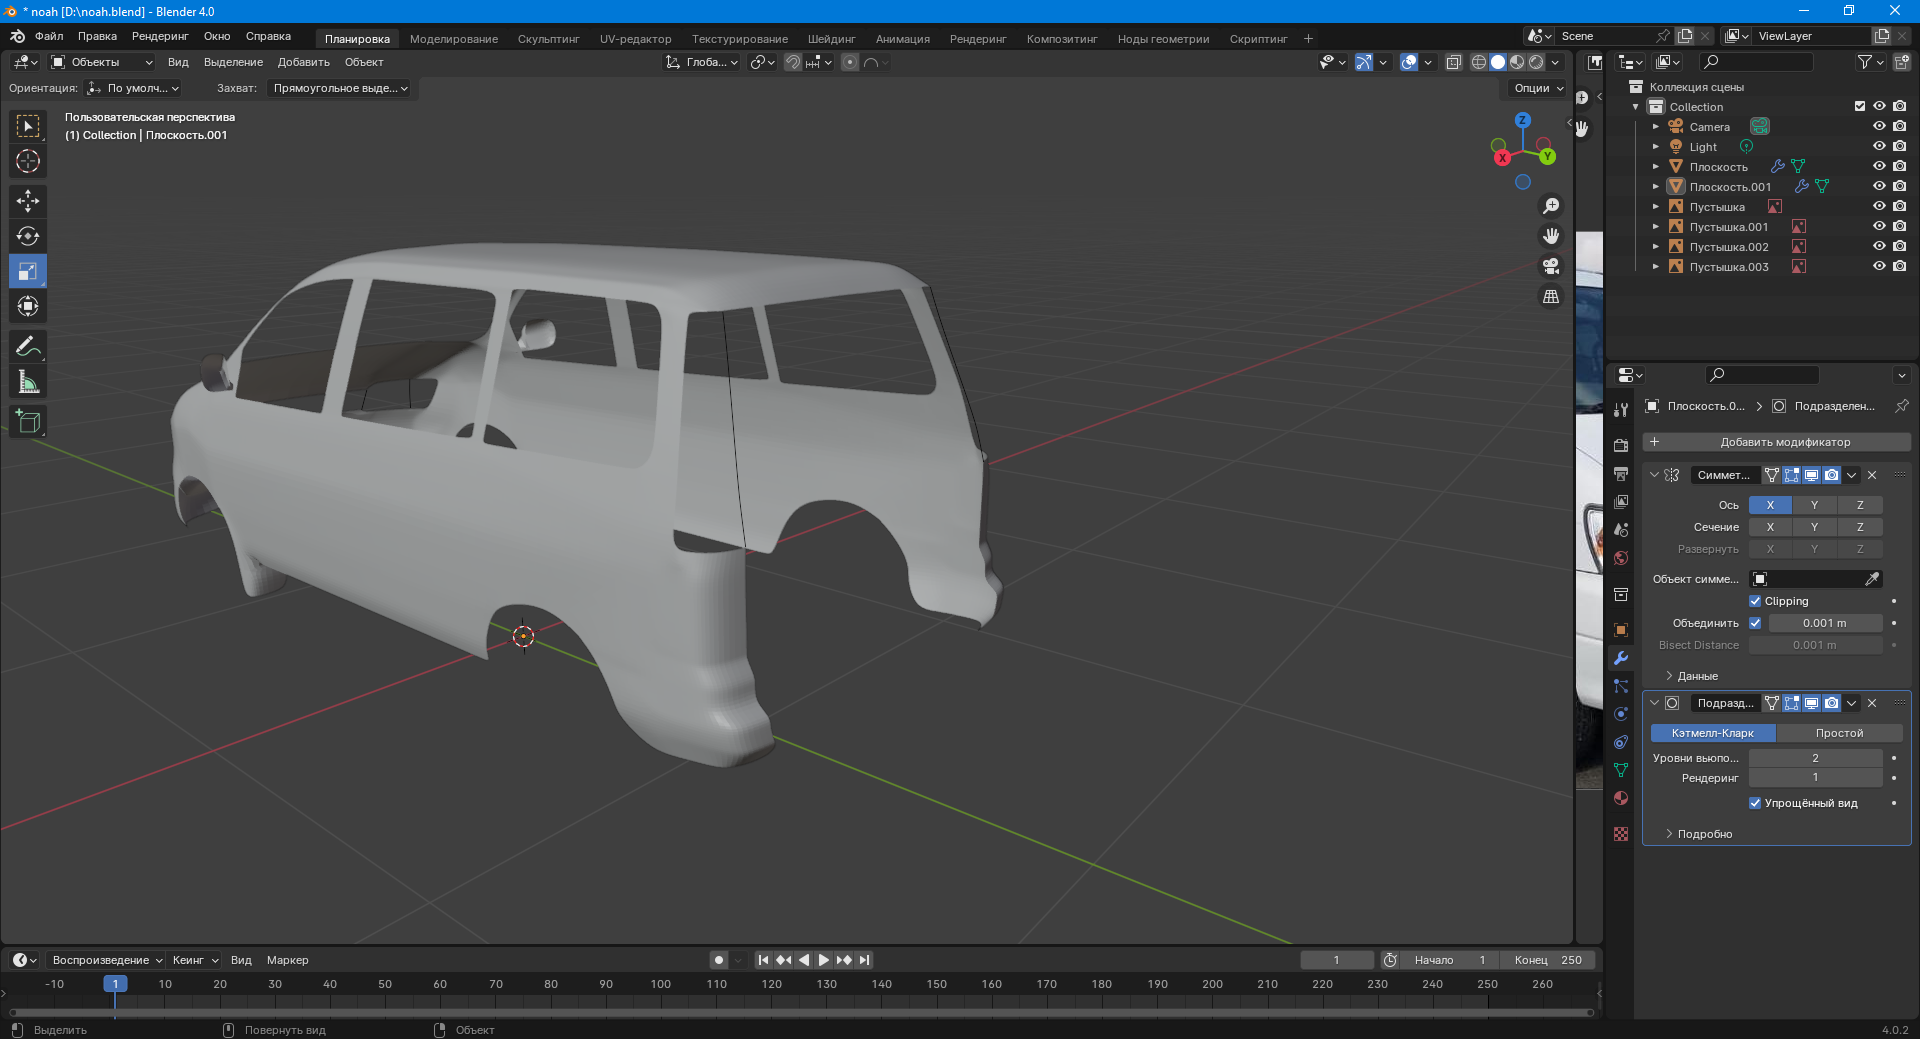The width and height of the screenshot is (1920, 1039).
Task: Activate the 3D Cursor tool
Action: click(x=28, y=161)
